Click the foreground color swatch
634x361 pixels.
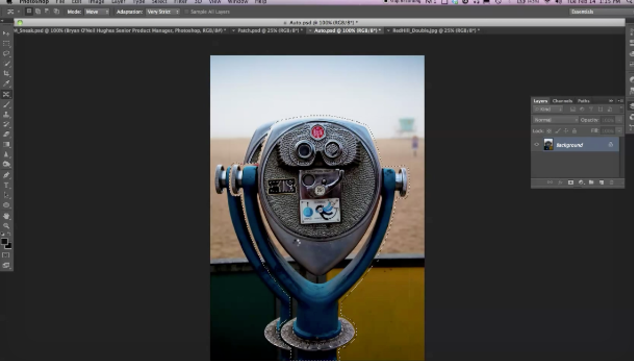click(4, 242)
